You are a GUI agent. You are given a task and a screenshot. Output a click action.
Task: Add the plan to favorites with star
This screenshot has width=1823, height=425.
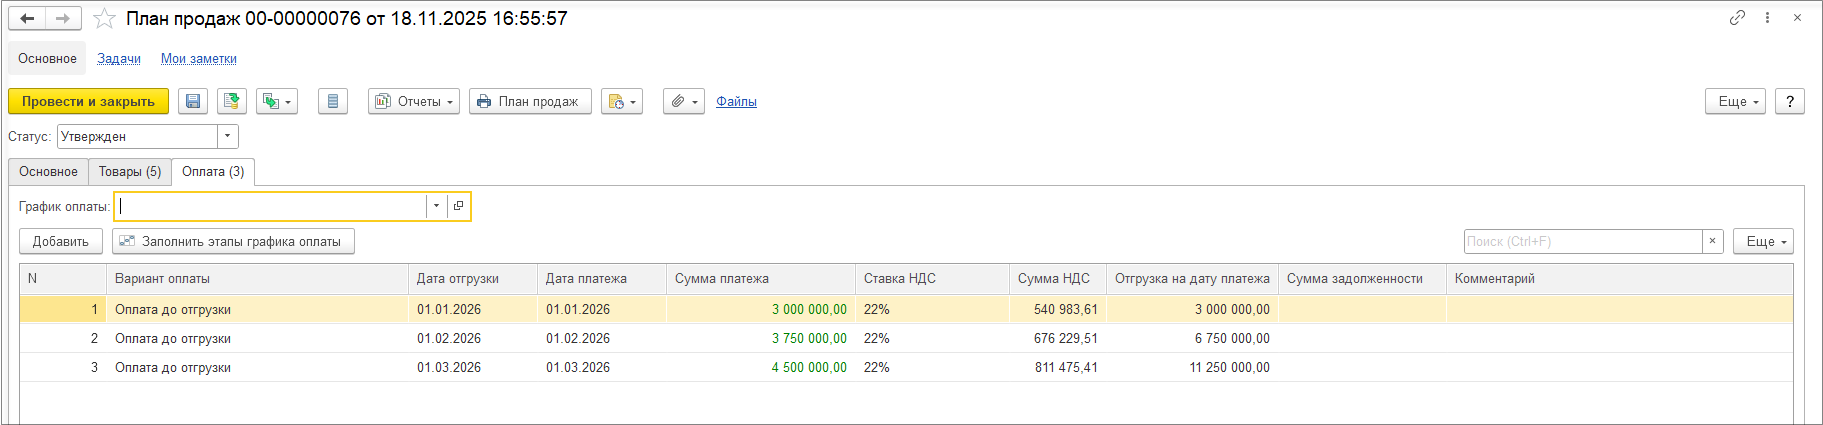pyautogui.click(x=104, y=19)
